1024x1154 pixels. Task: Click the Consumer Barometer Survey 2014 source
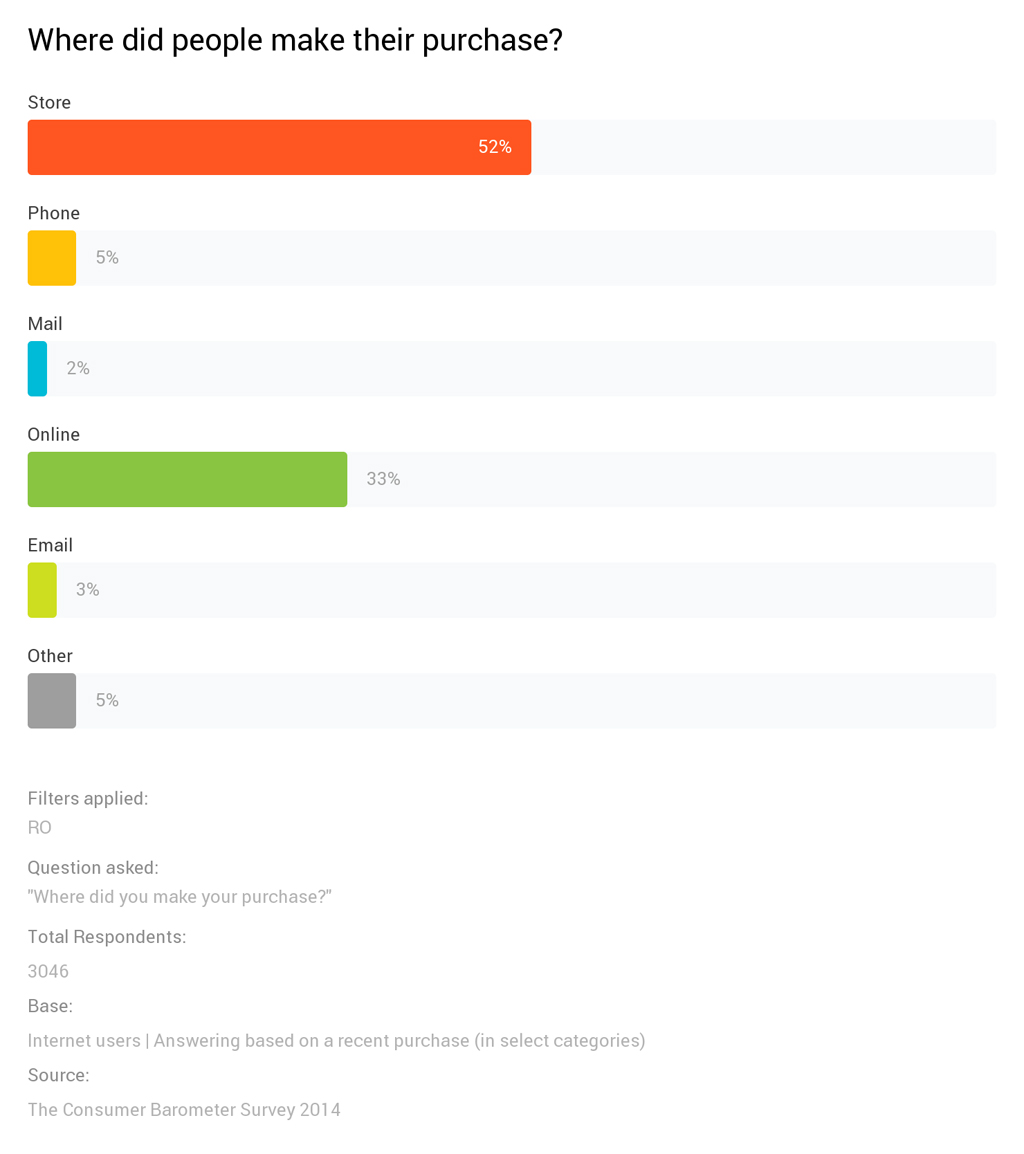click(184, 1109)
